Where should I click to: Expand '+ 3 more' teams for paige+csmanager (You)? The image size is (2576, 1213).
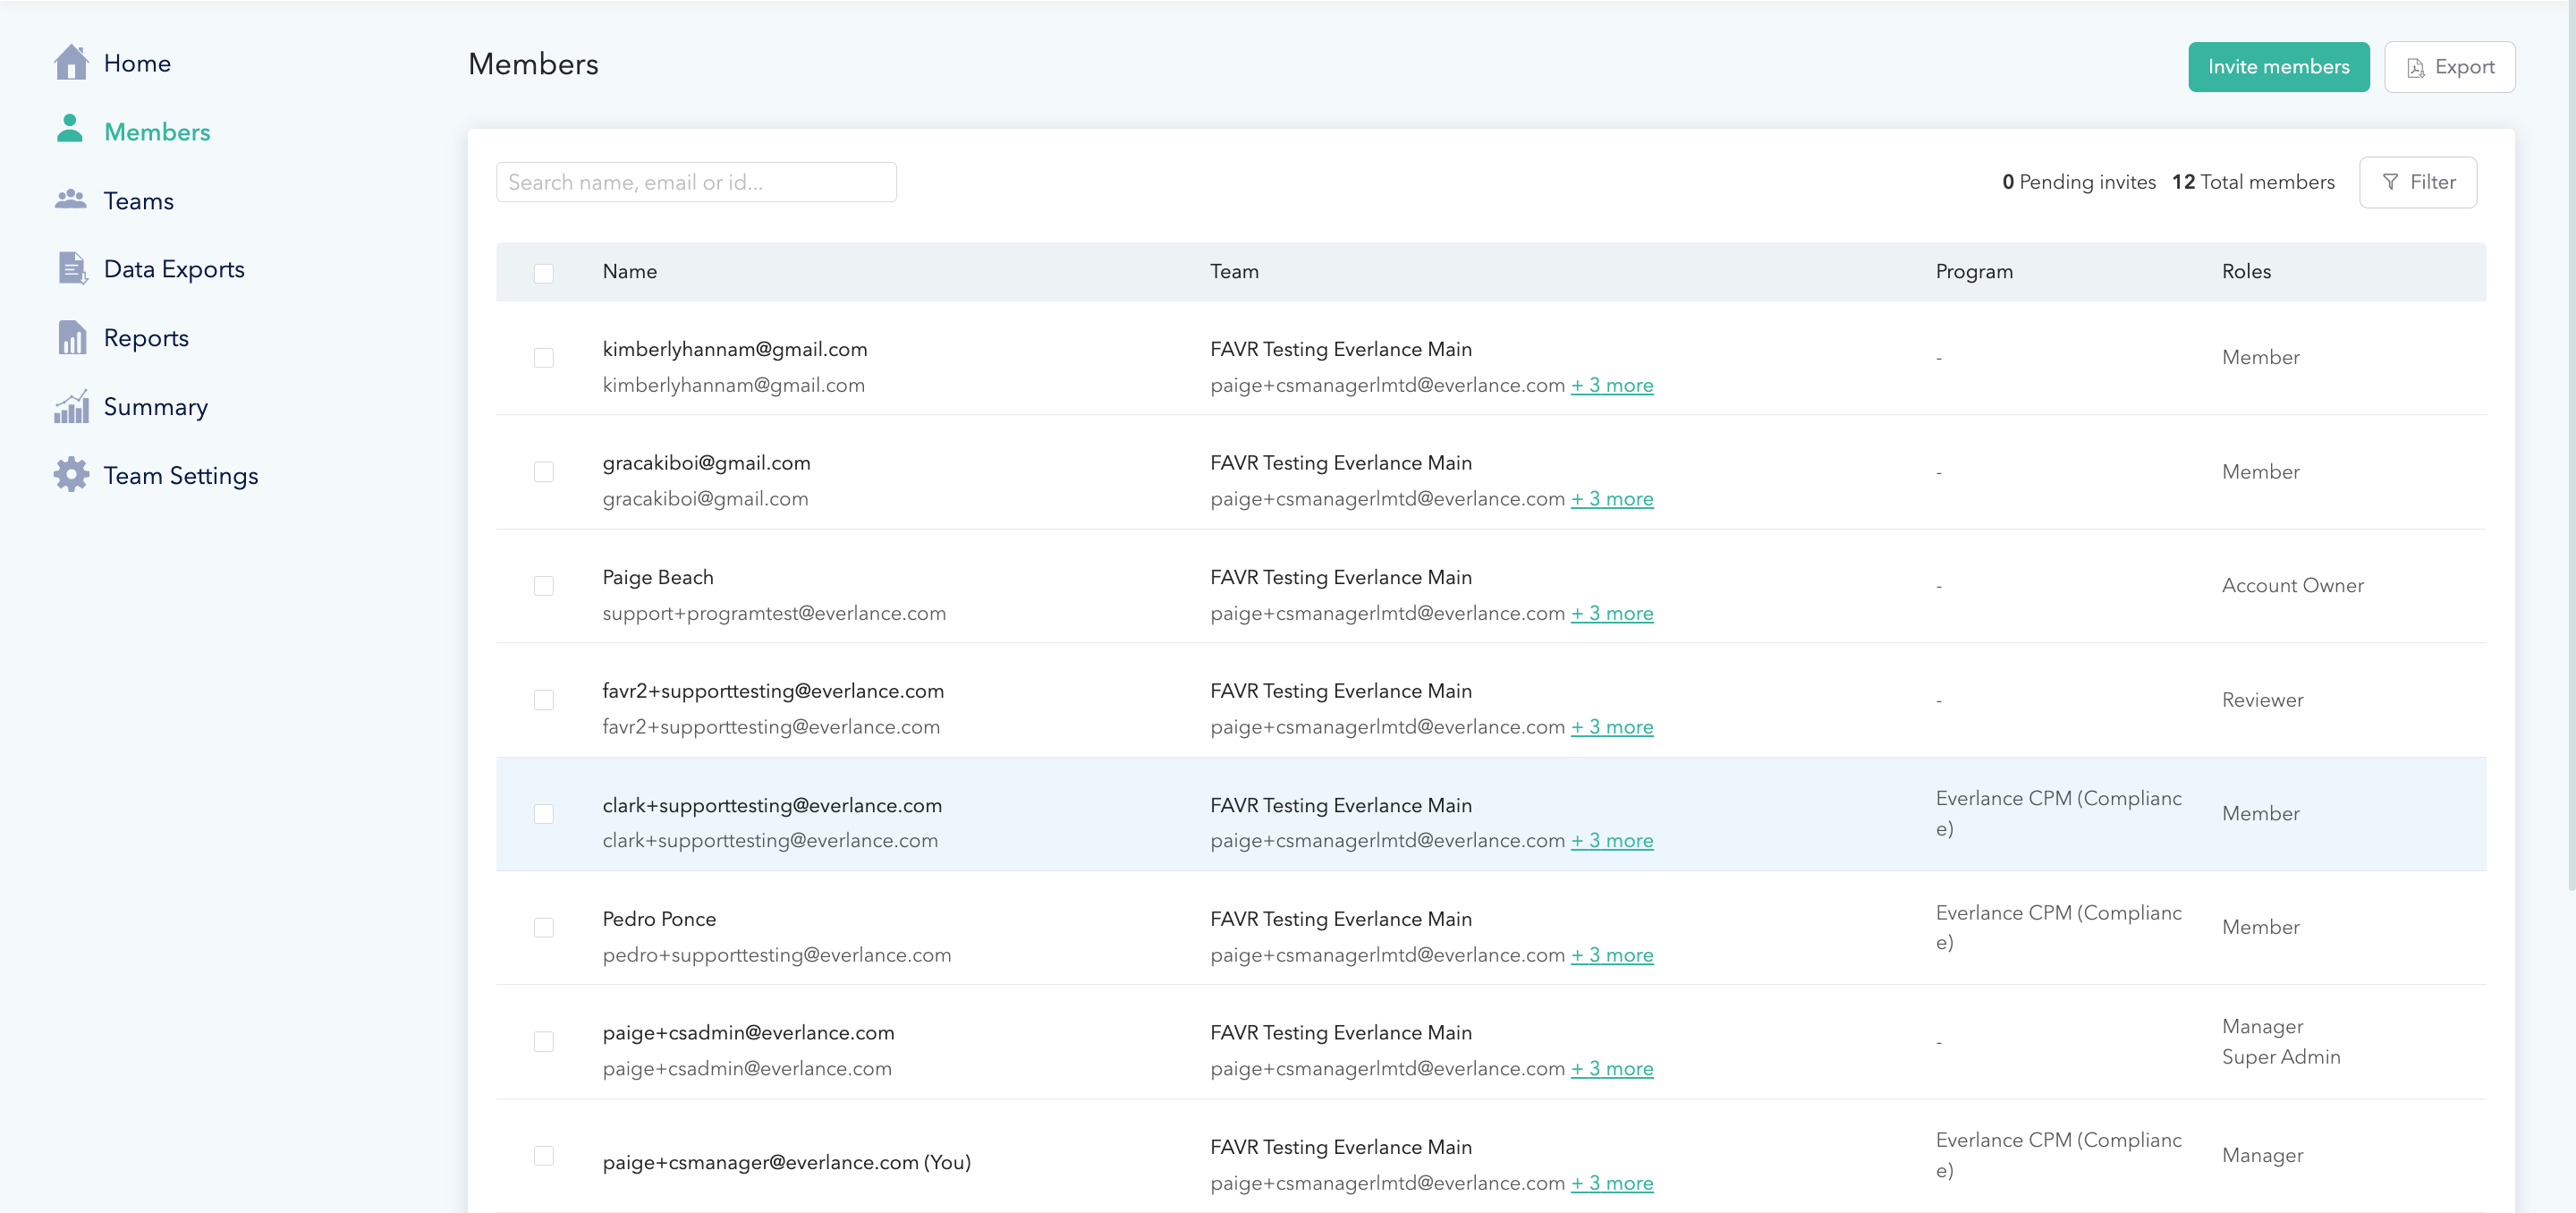pyautogui.click(x=1611, y=1183)
